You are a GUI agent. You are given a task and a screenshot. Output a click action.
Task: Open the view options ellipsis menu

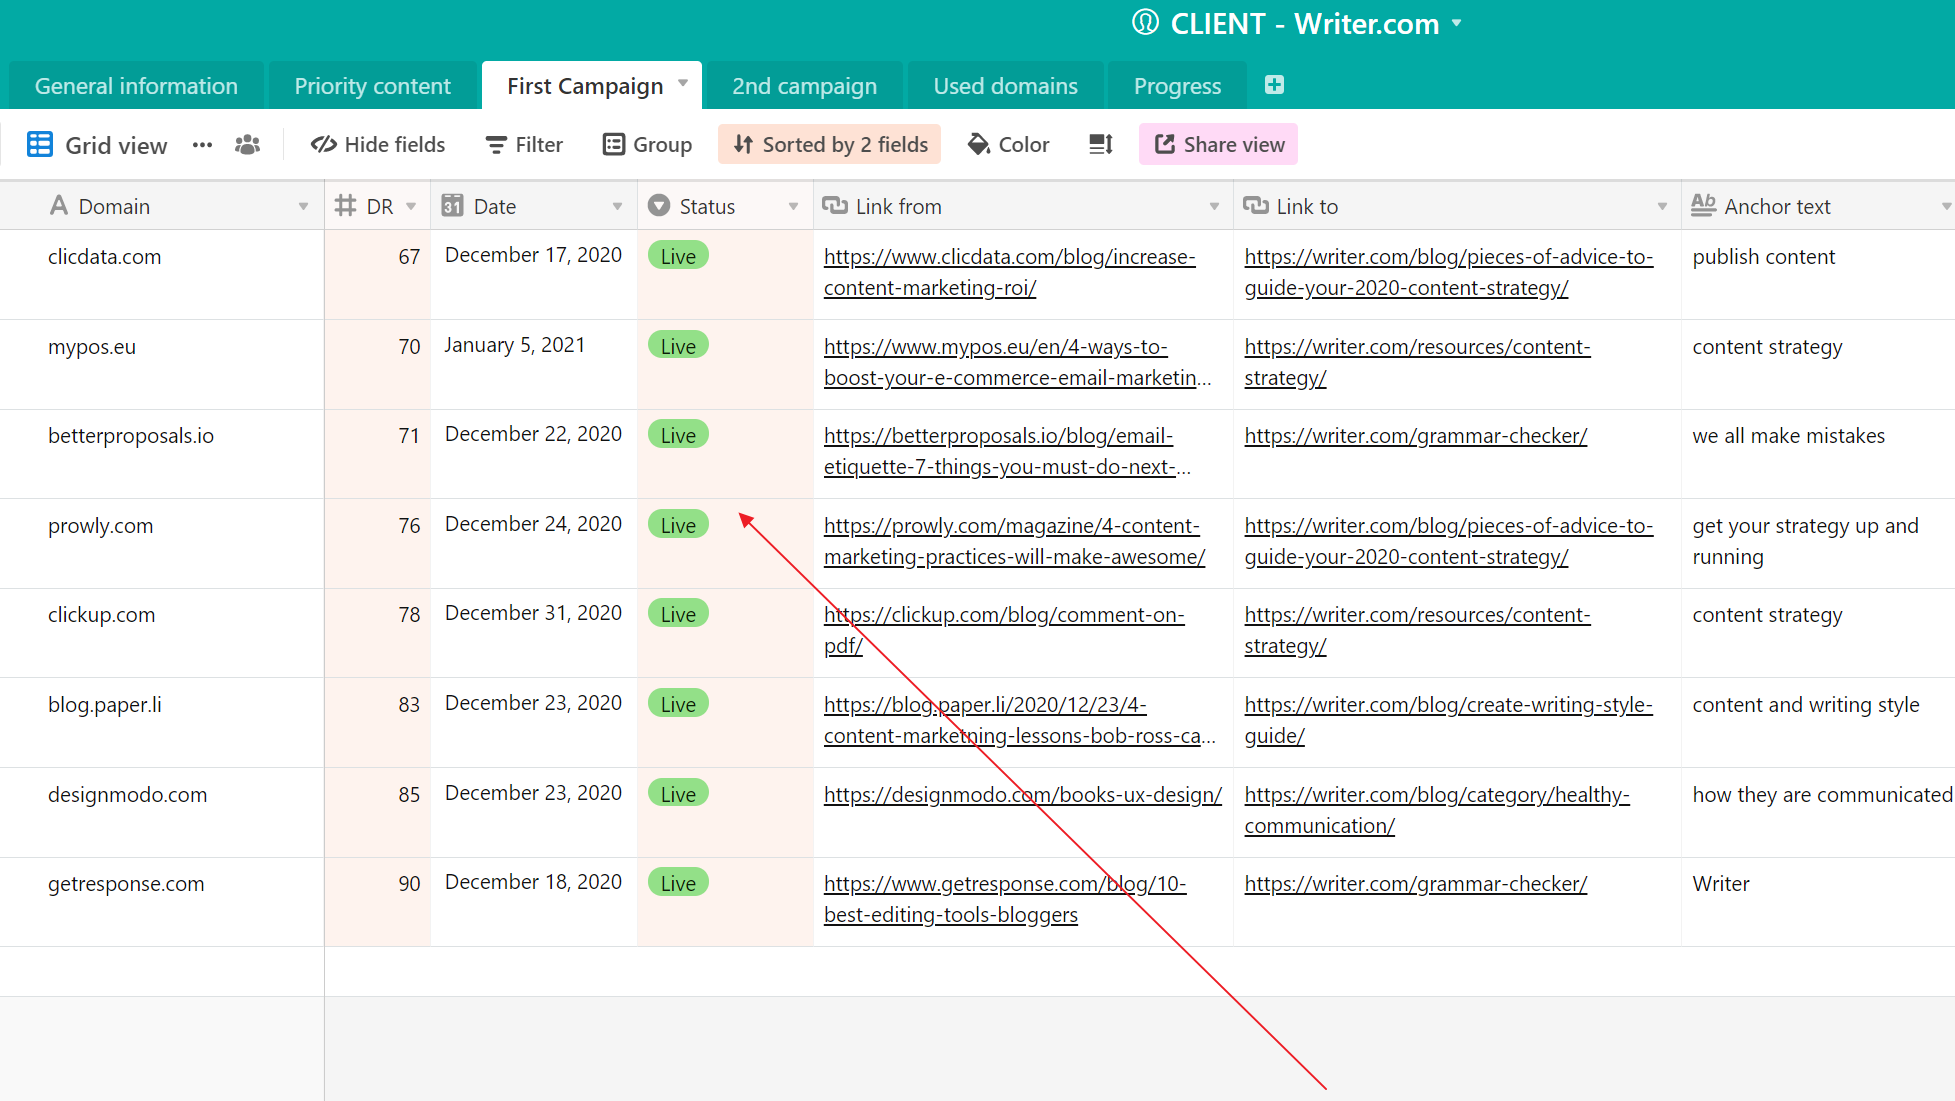point(203,145)
